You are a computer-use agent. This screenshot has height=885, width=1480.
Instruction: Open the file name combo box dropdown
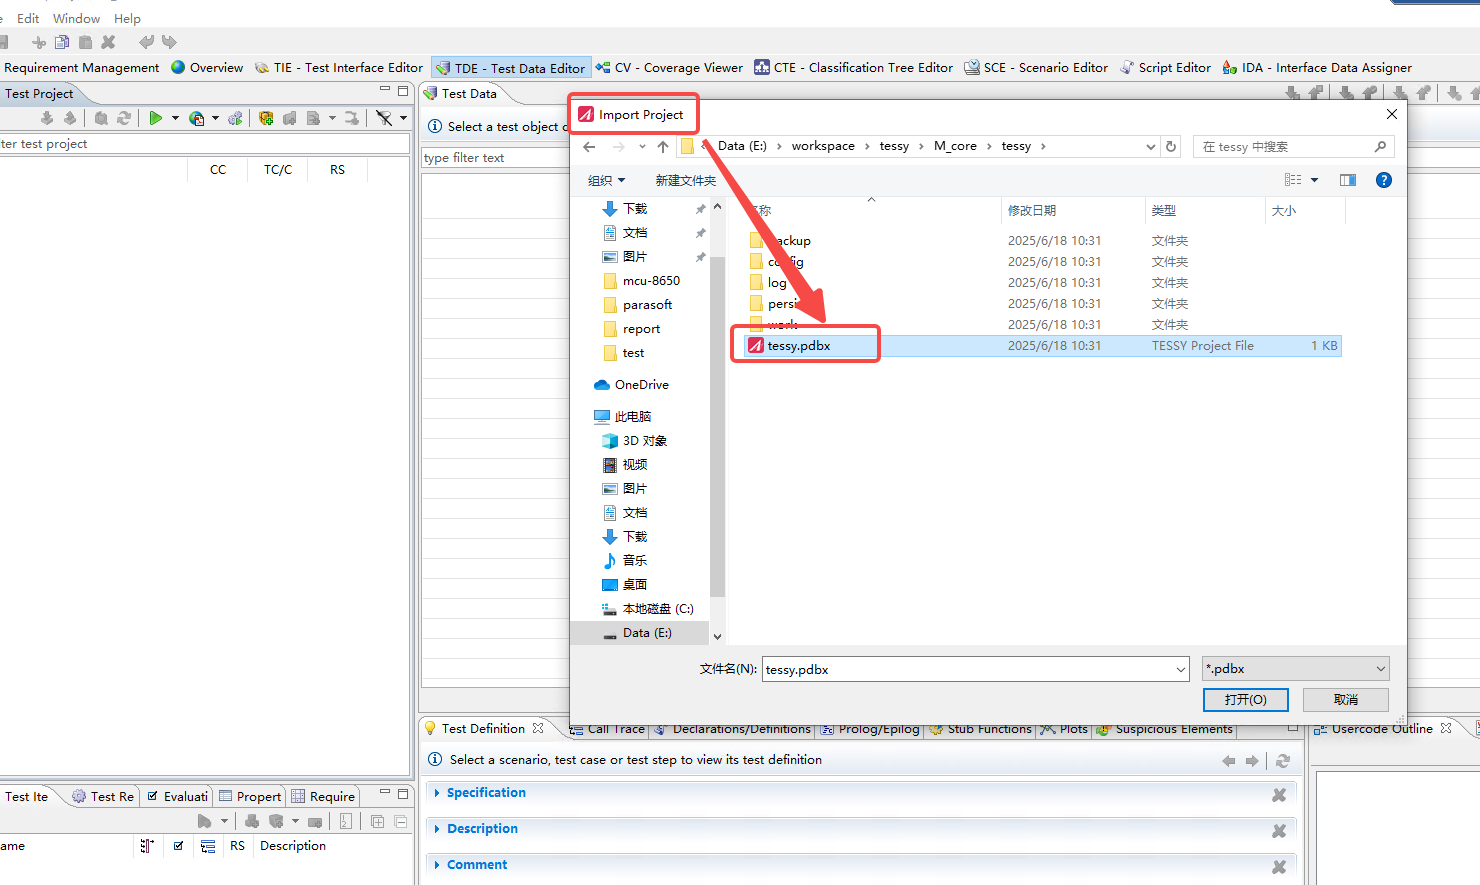click(x=1181, y=669)
